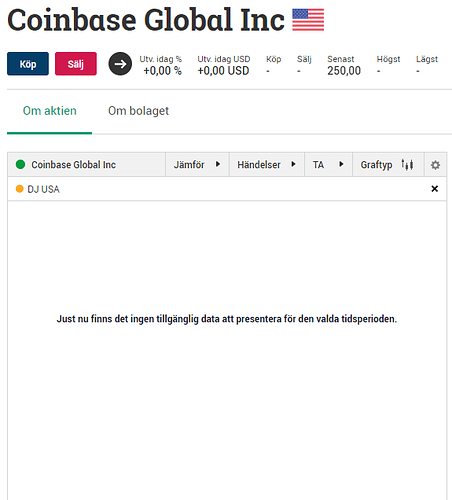Expand the Jämför dropdown arrow

click(x=218, y=164)
